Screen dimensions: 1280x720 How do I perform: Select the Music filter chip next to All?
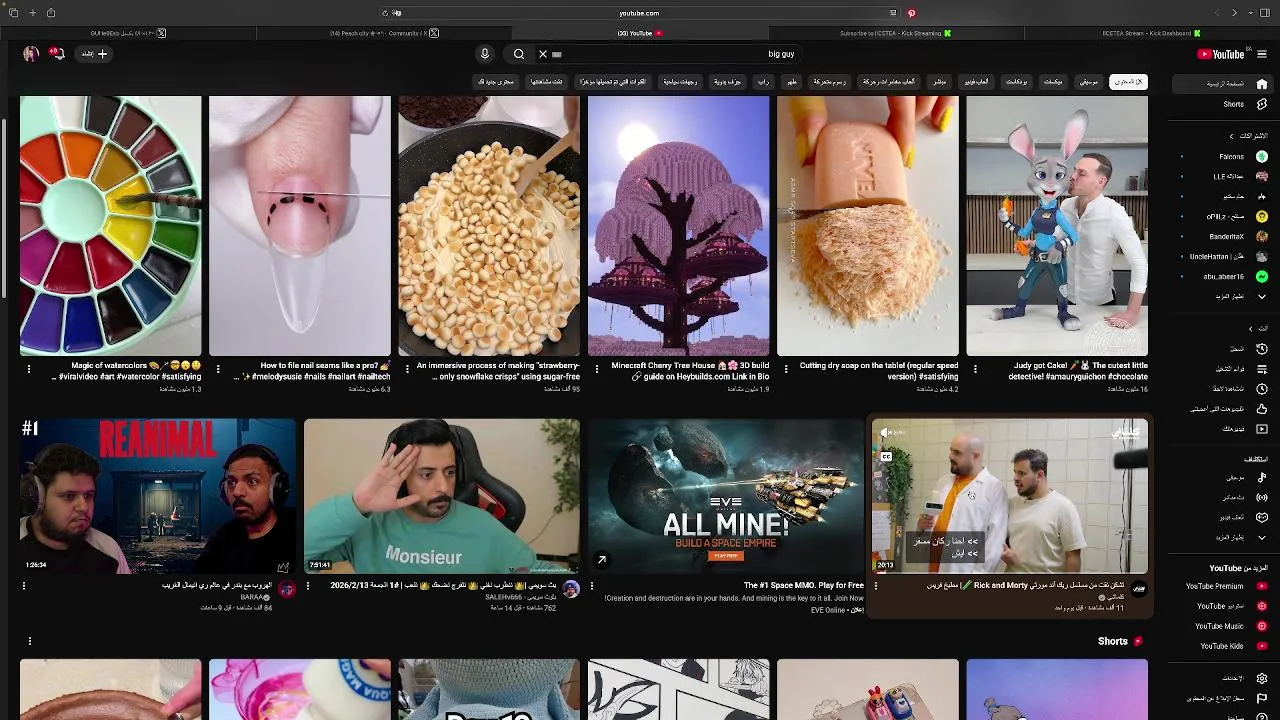[1089, 82]
